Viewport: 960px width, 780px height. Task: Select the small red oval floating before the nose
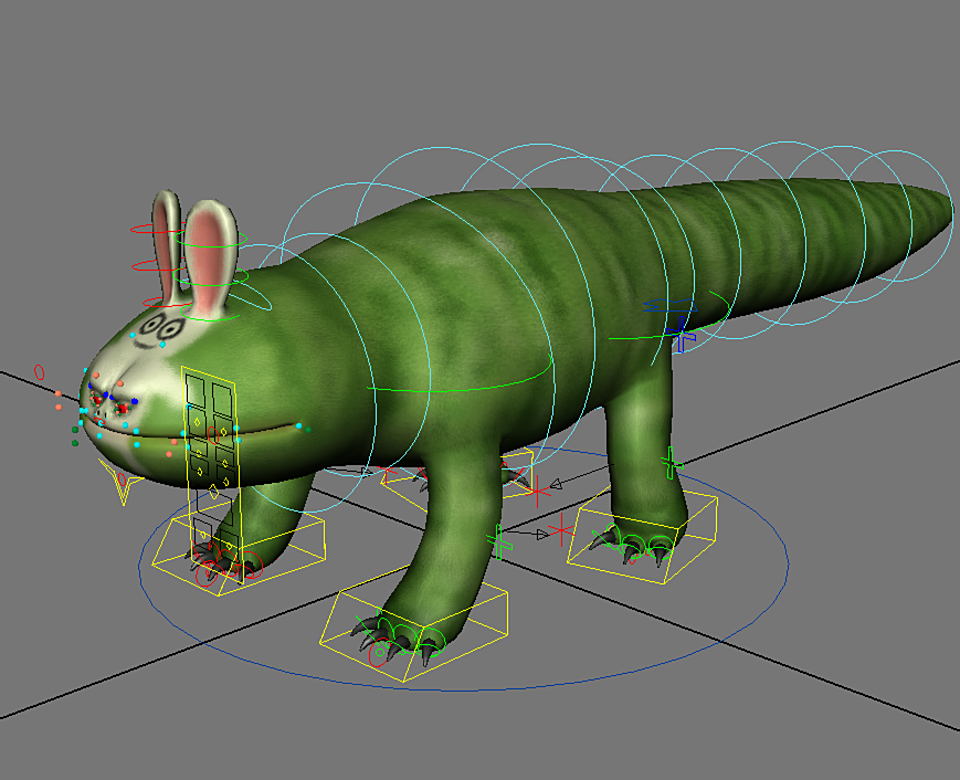click(x=39, y=372)
